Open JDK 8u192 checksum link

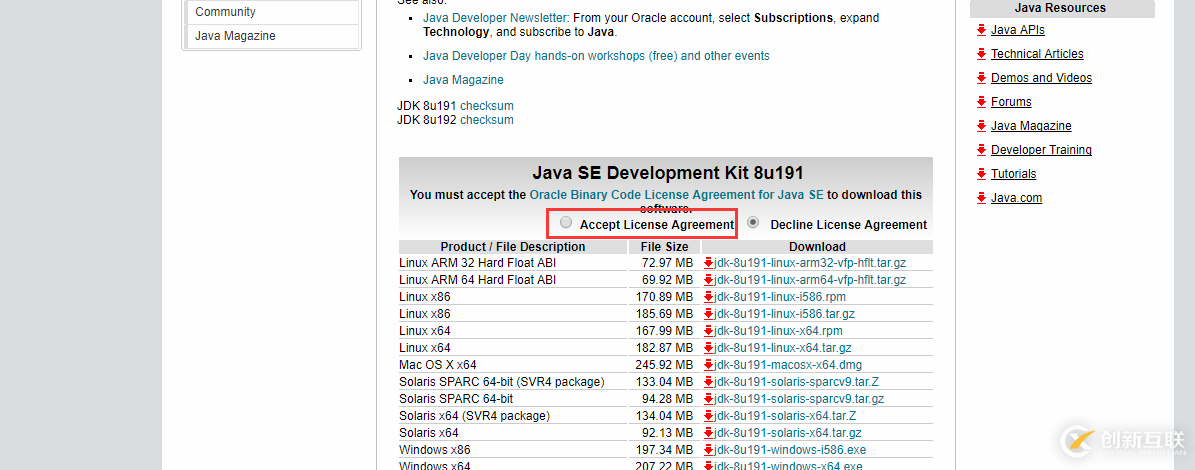click(x=487, y=120)
